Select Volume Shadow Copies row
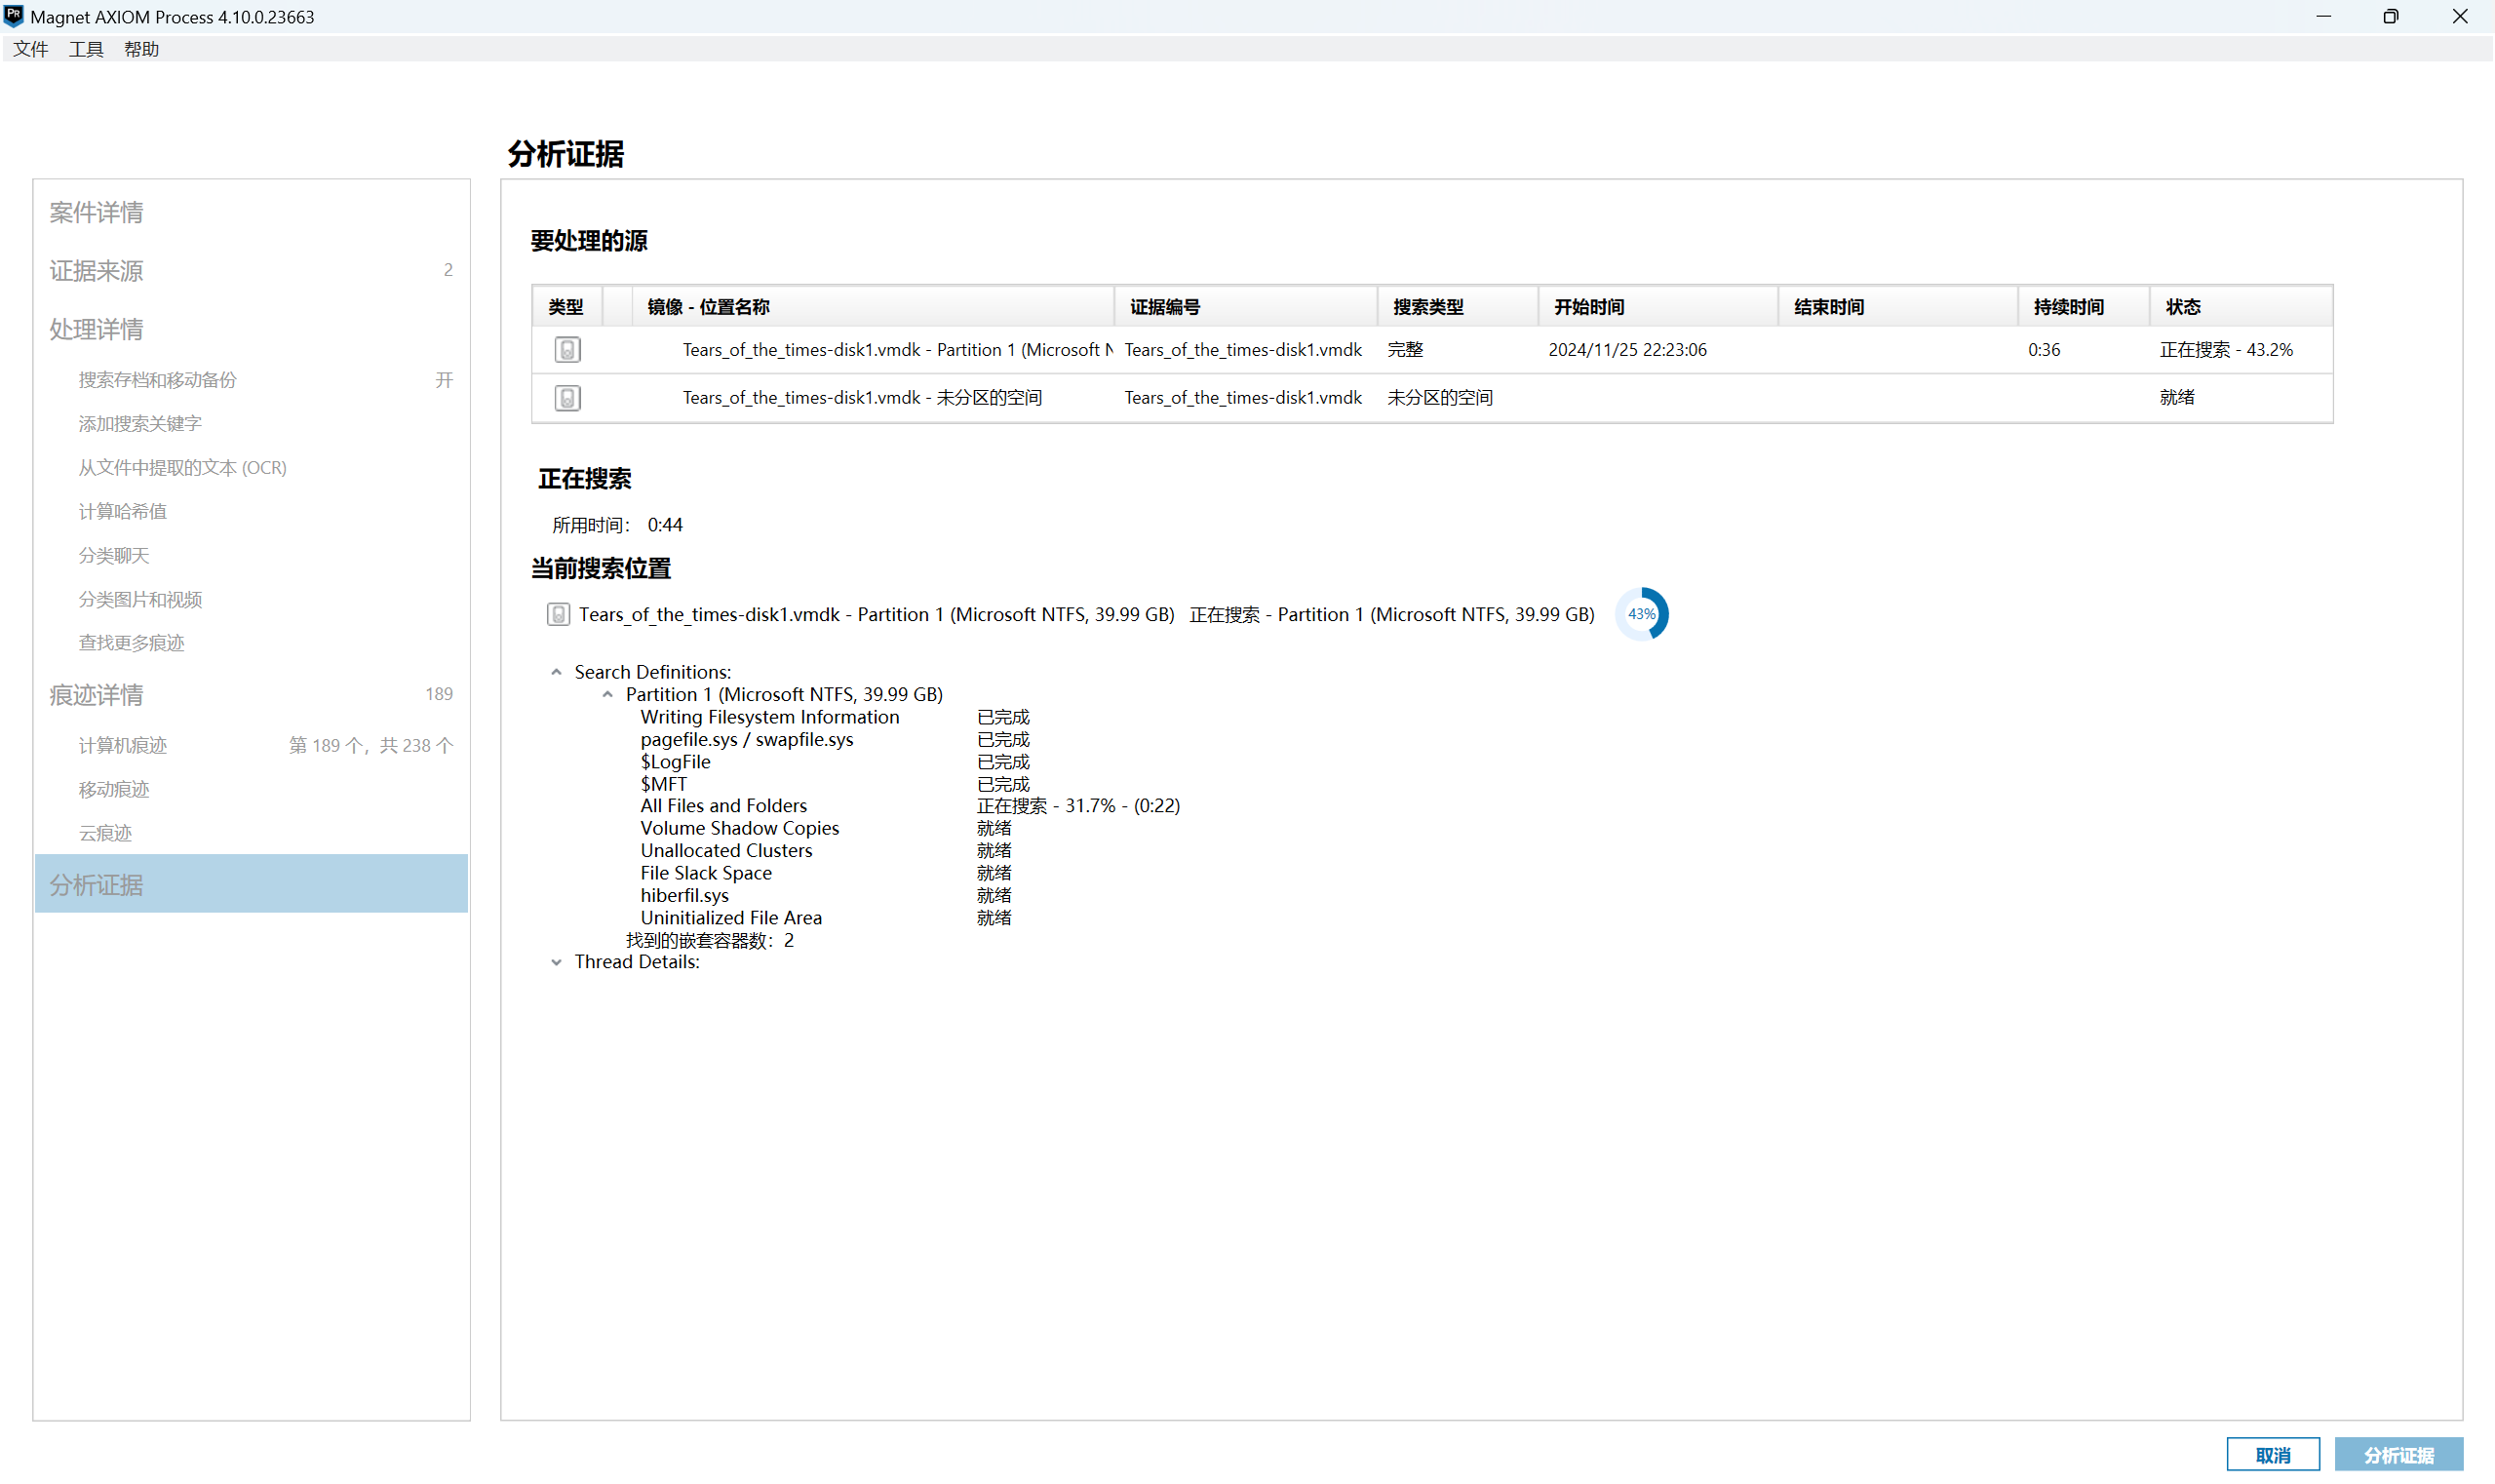2495x1484 pixels. pos(739,828)
